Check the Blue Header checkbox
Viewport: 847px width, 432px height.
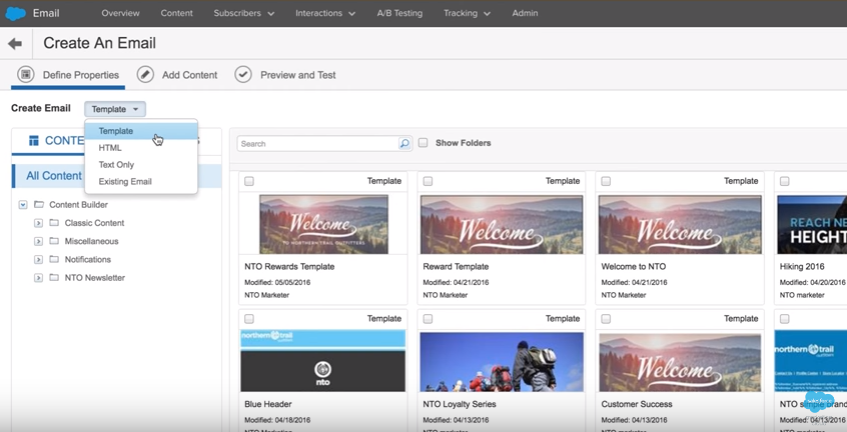click(249, 319)
